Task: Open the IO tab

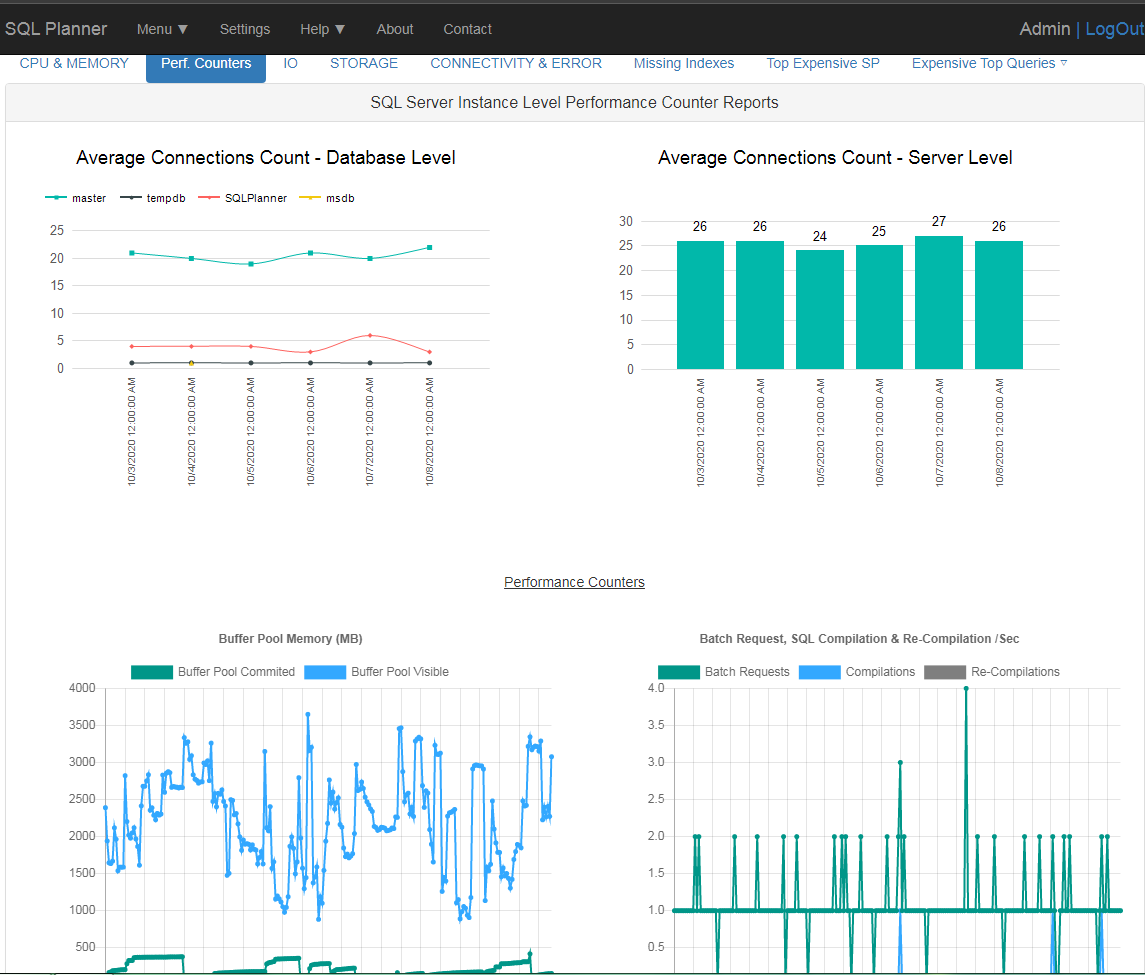Action: point(290,63)
